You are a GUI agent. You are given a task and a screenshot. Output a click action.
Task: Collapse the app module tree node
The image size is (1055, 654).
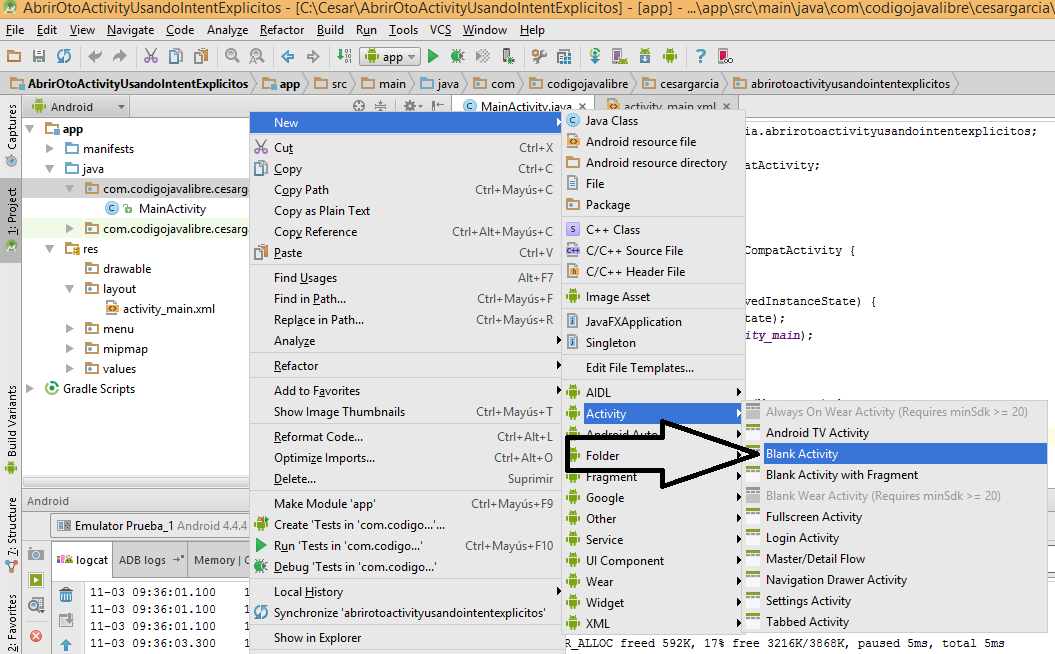tap(30, 129)
